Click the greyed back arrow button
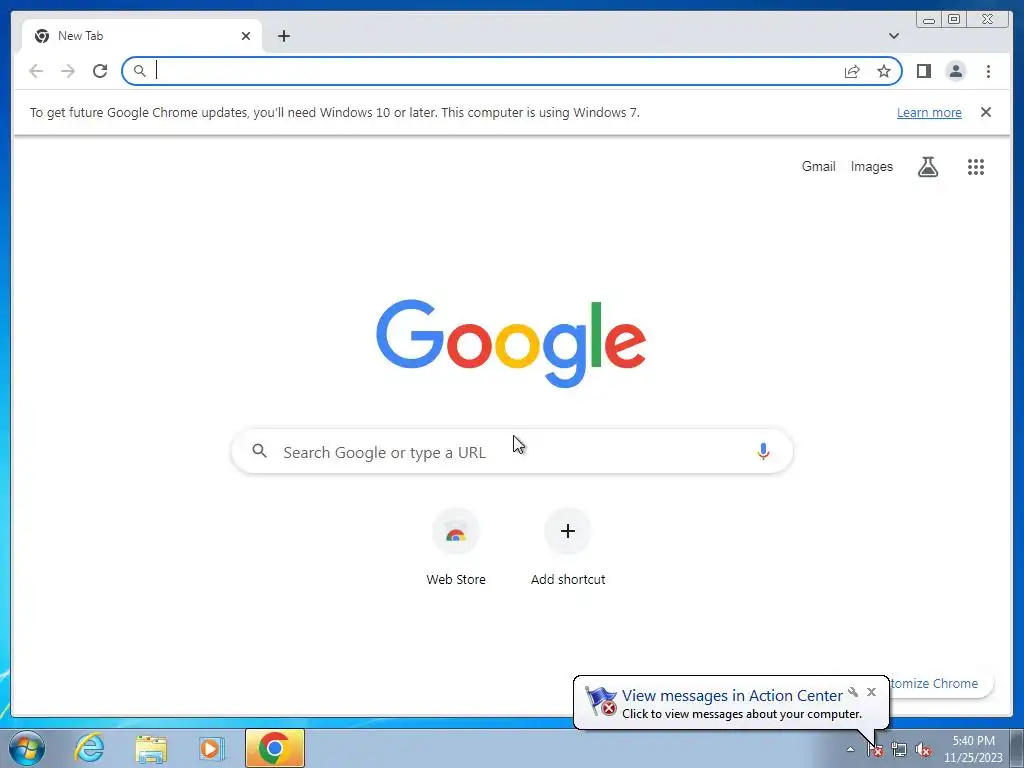This screenshot has height=768, width=1024. [x=36, y=71]
